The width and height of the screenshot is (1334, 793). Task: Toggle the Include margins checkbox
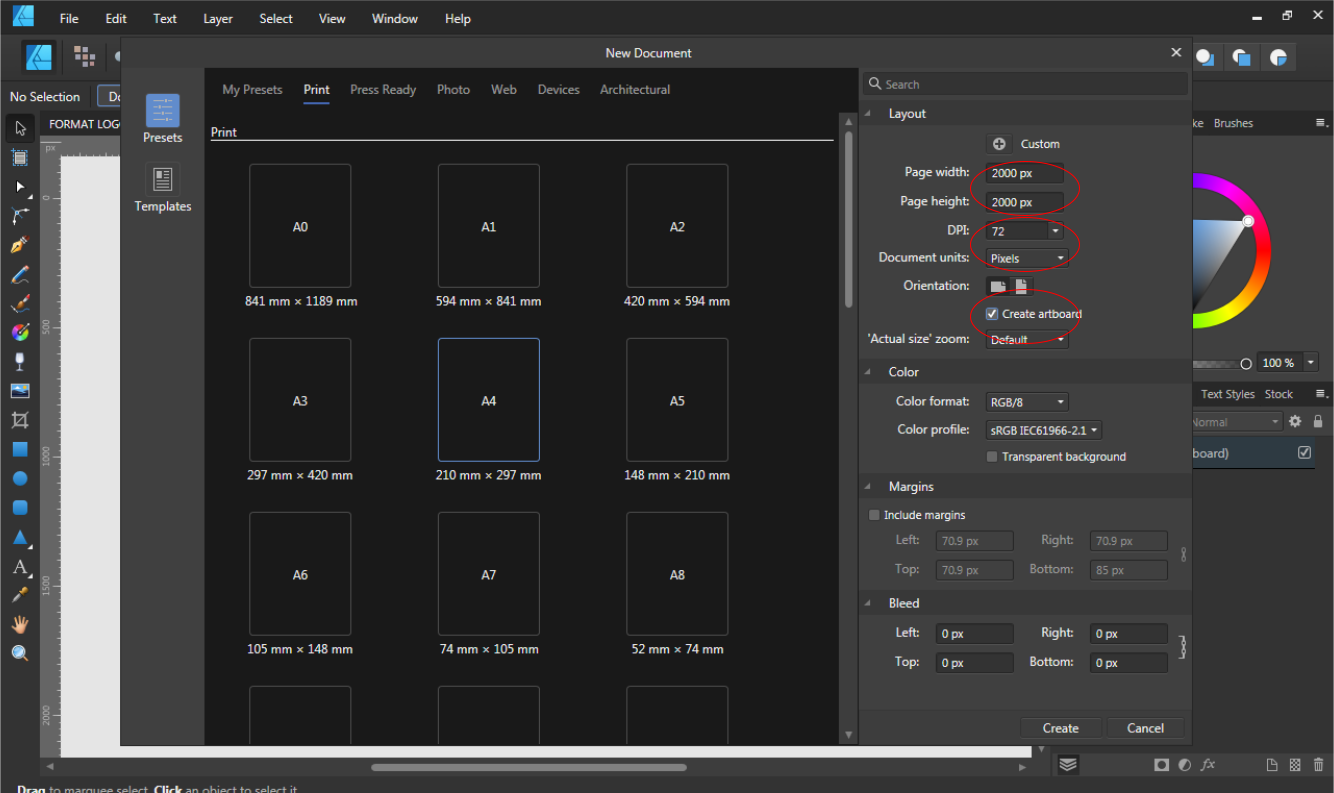(874, 514)
